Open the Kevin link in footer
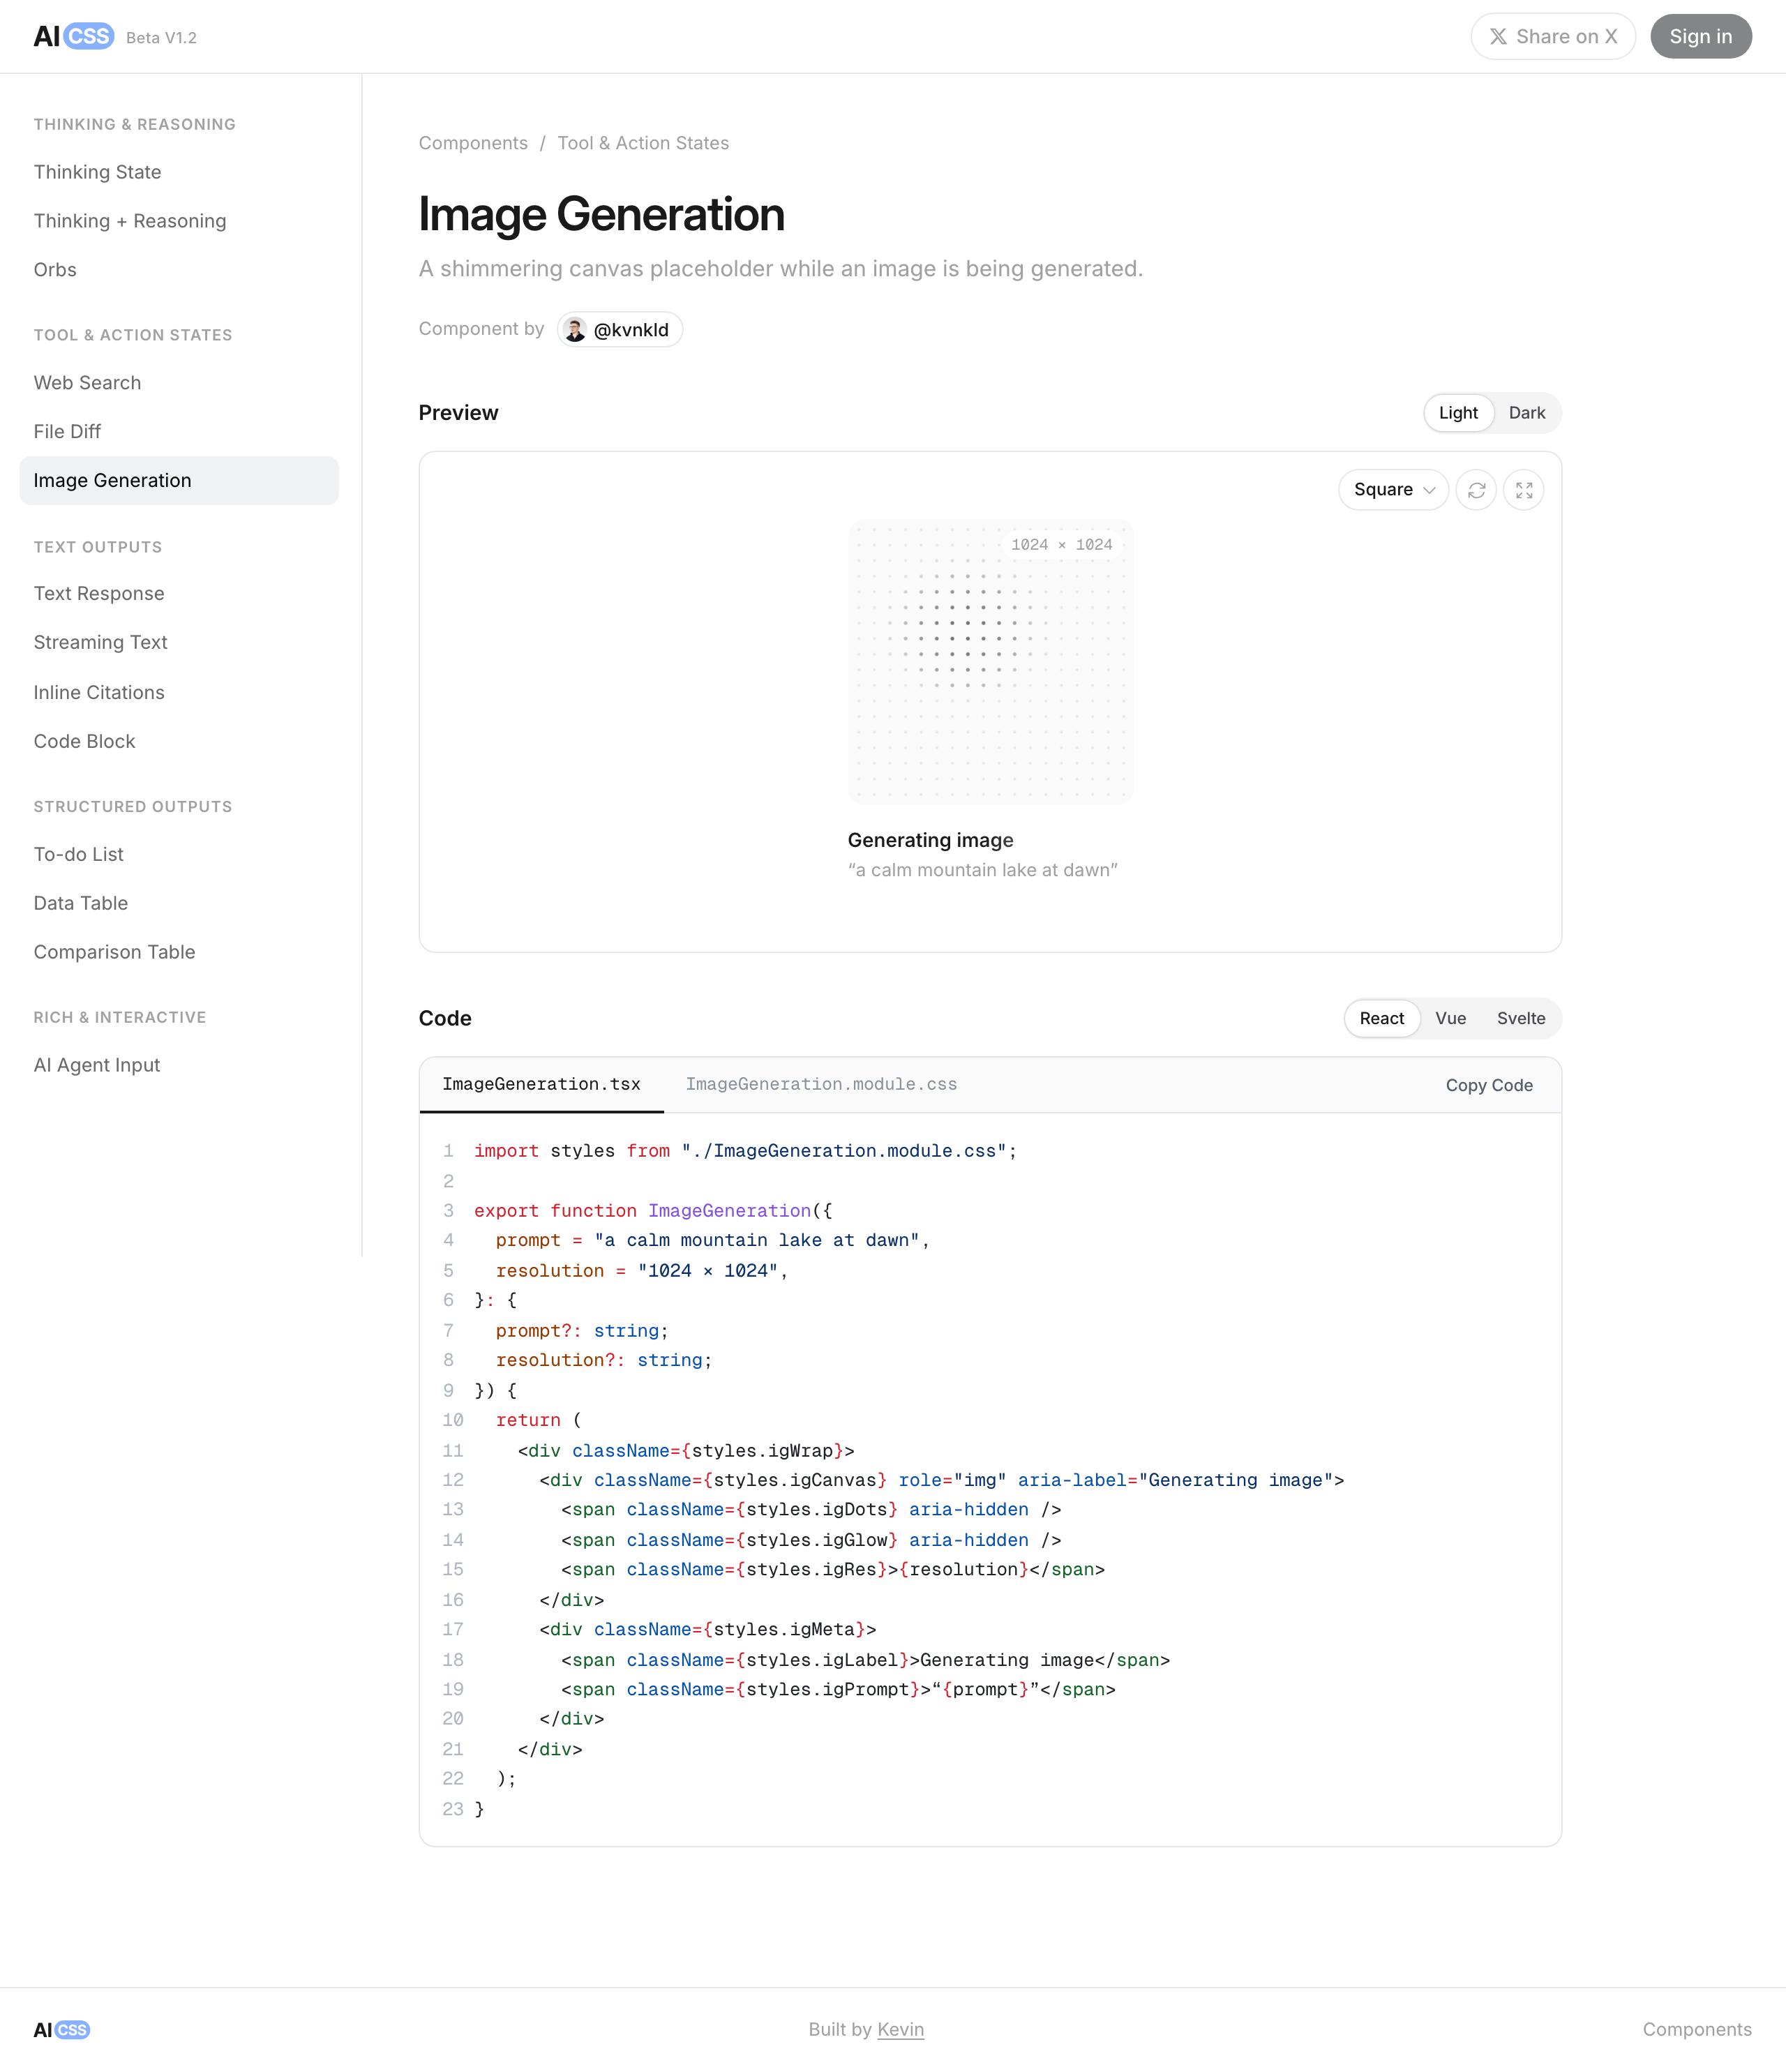Image resolution: width=1786 pixels, height=2072 pixels. 900,2030
